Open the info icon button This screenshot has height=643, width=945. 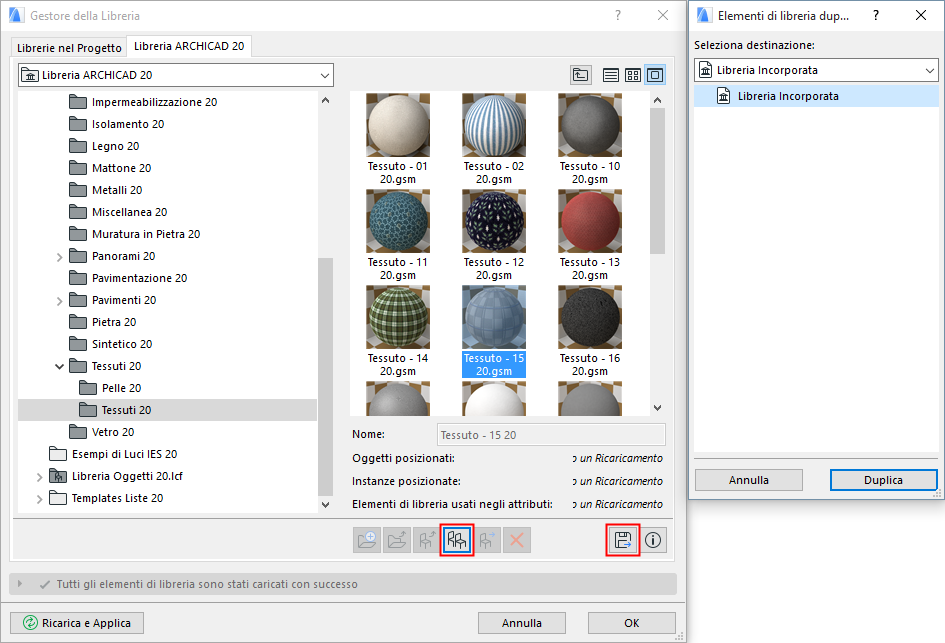pos(653,540)
